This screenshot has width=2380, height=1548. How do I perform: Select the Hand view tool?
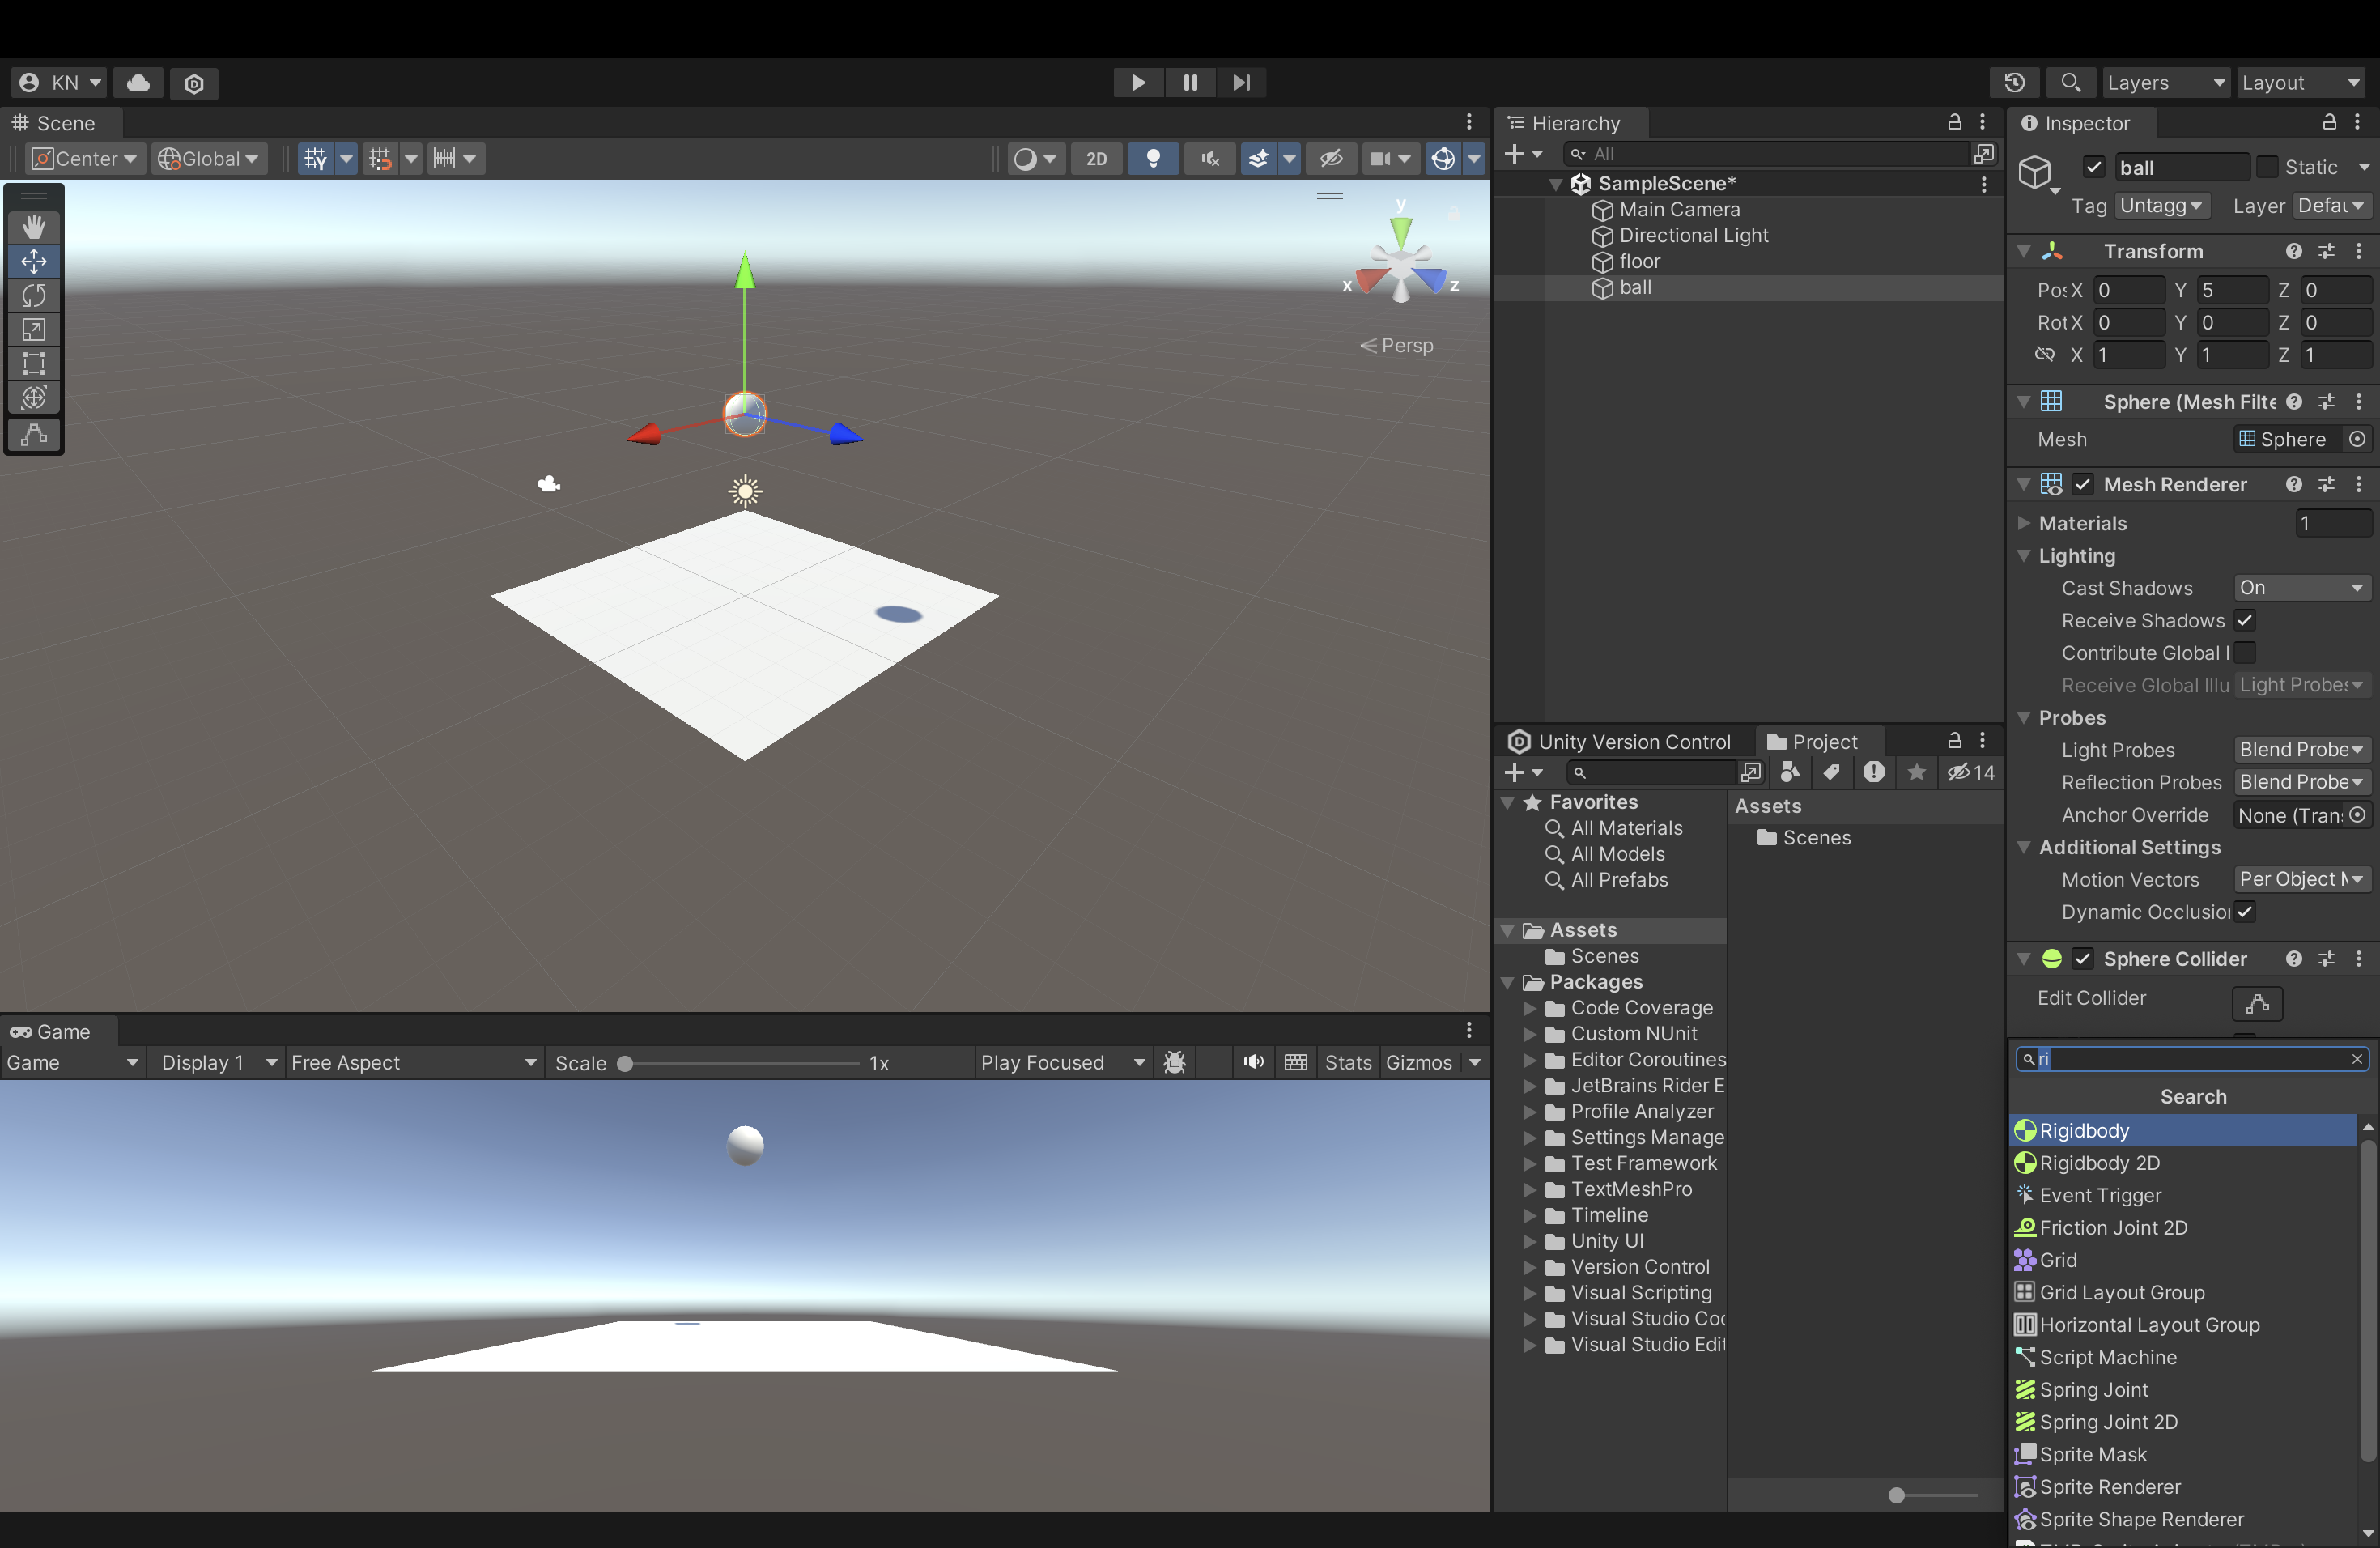[34, 227]
